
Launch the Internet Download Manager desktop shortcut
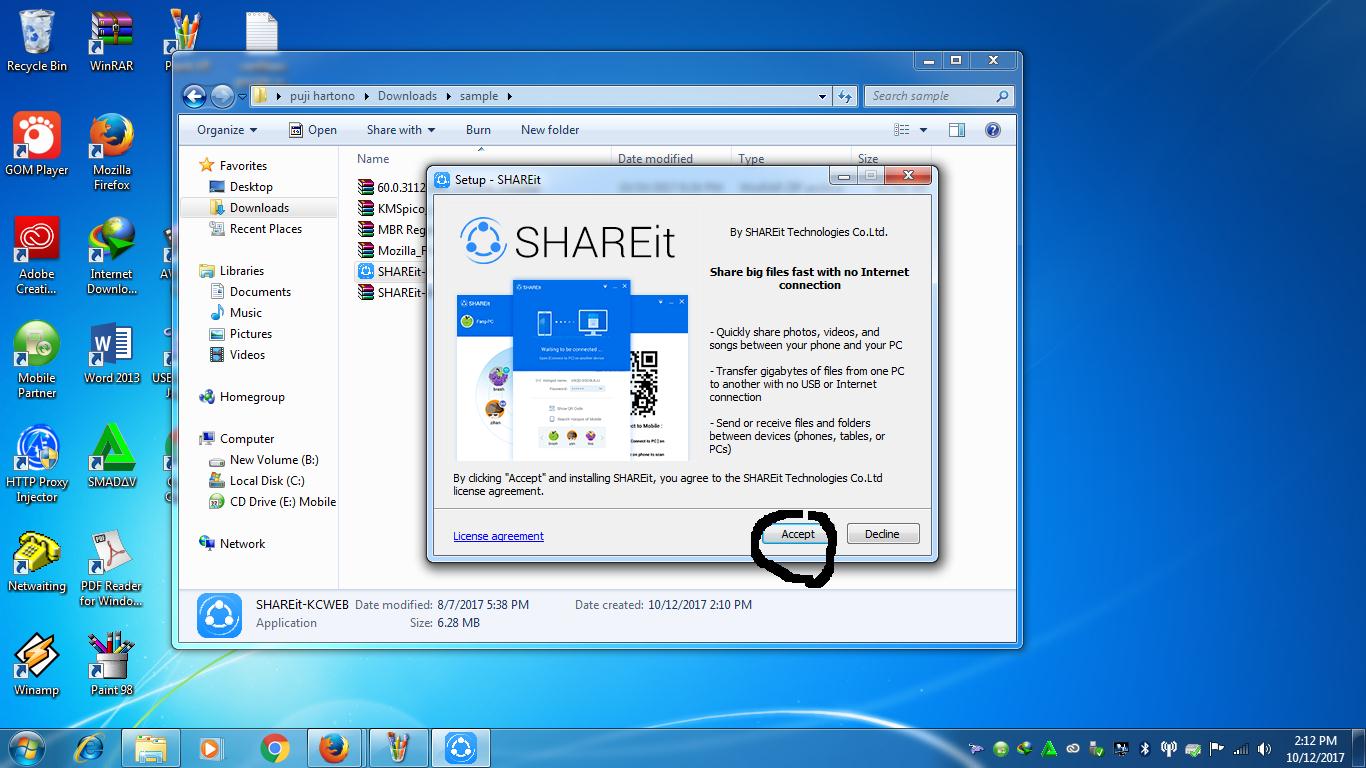[x=112, y=255]
